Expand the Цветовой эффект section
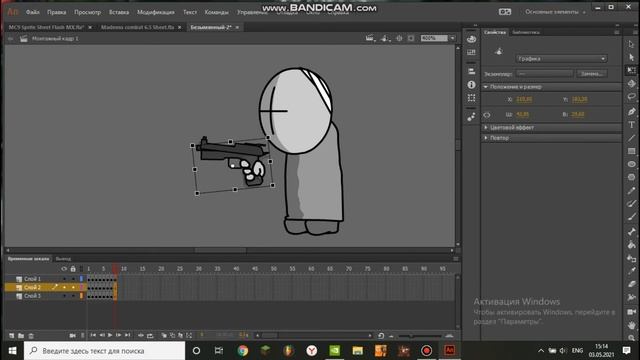The height and width of the screenshot is (360, 640). 486,127
